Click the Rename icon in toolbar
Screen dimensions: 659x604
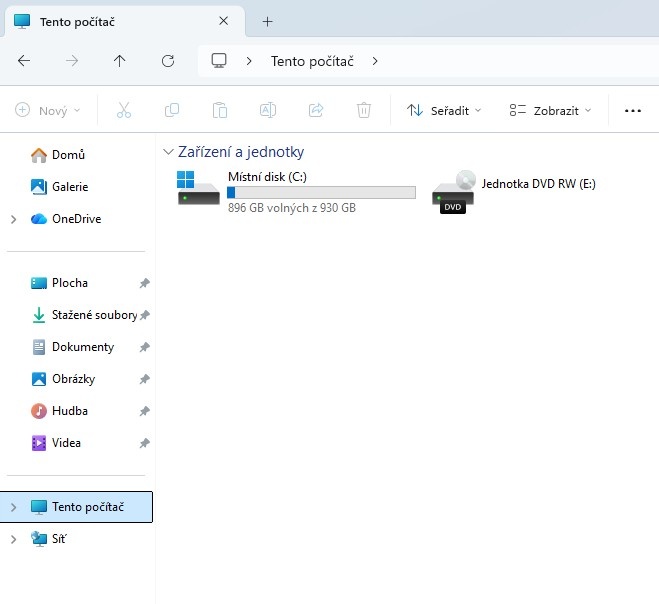(x=268, y=111)
